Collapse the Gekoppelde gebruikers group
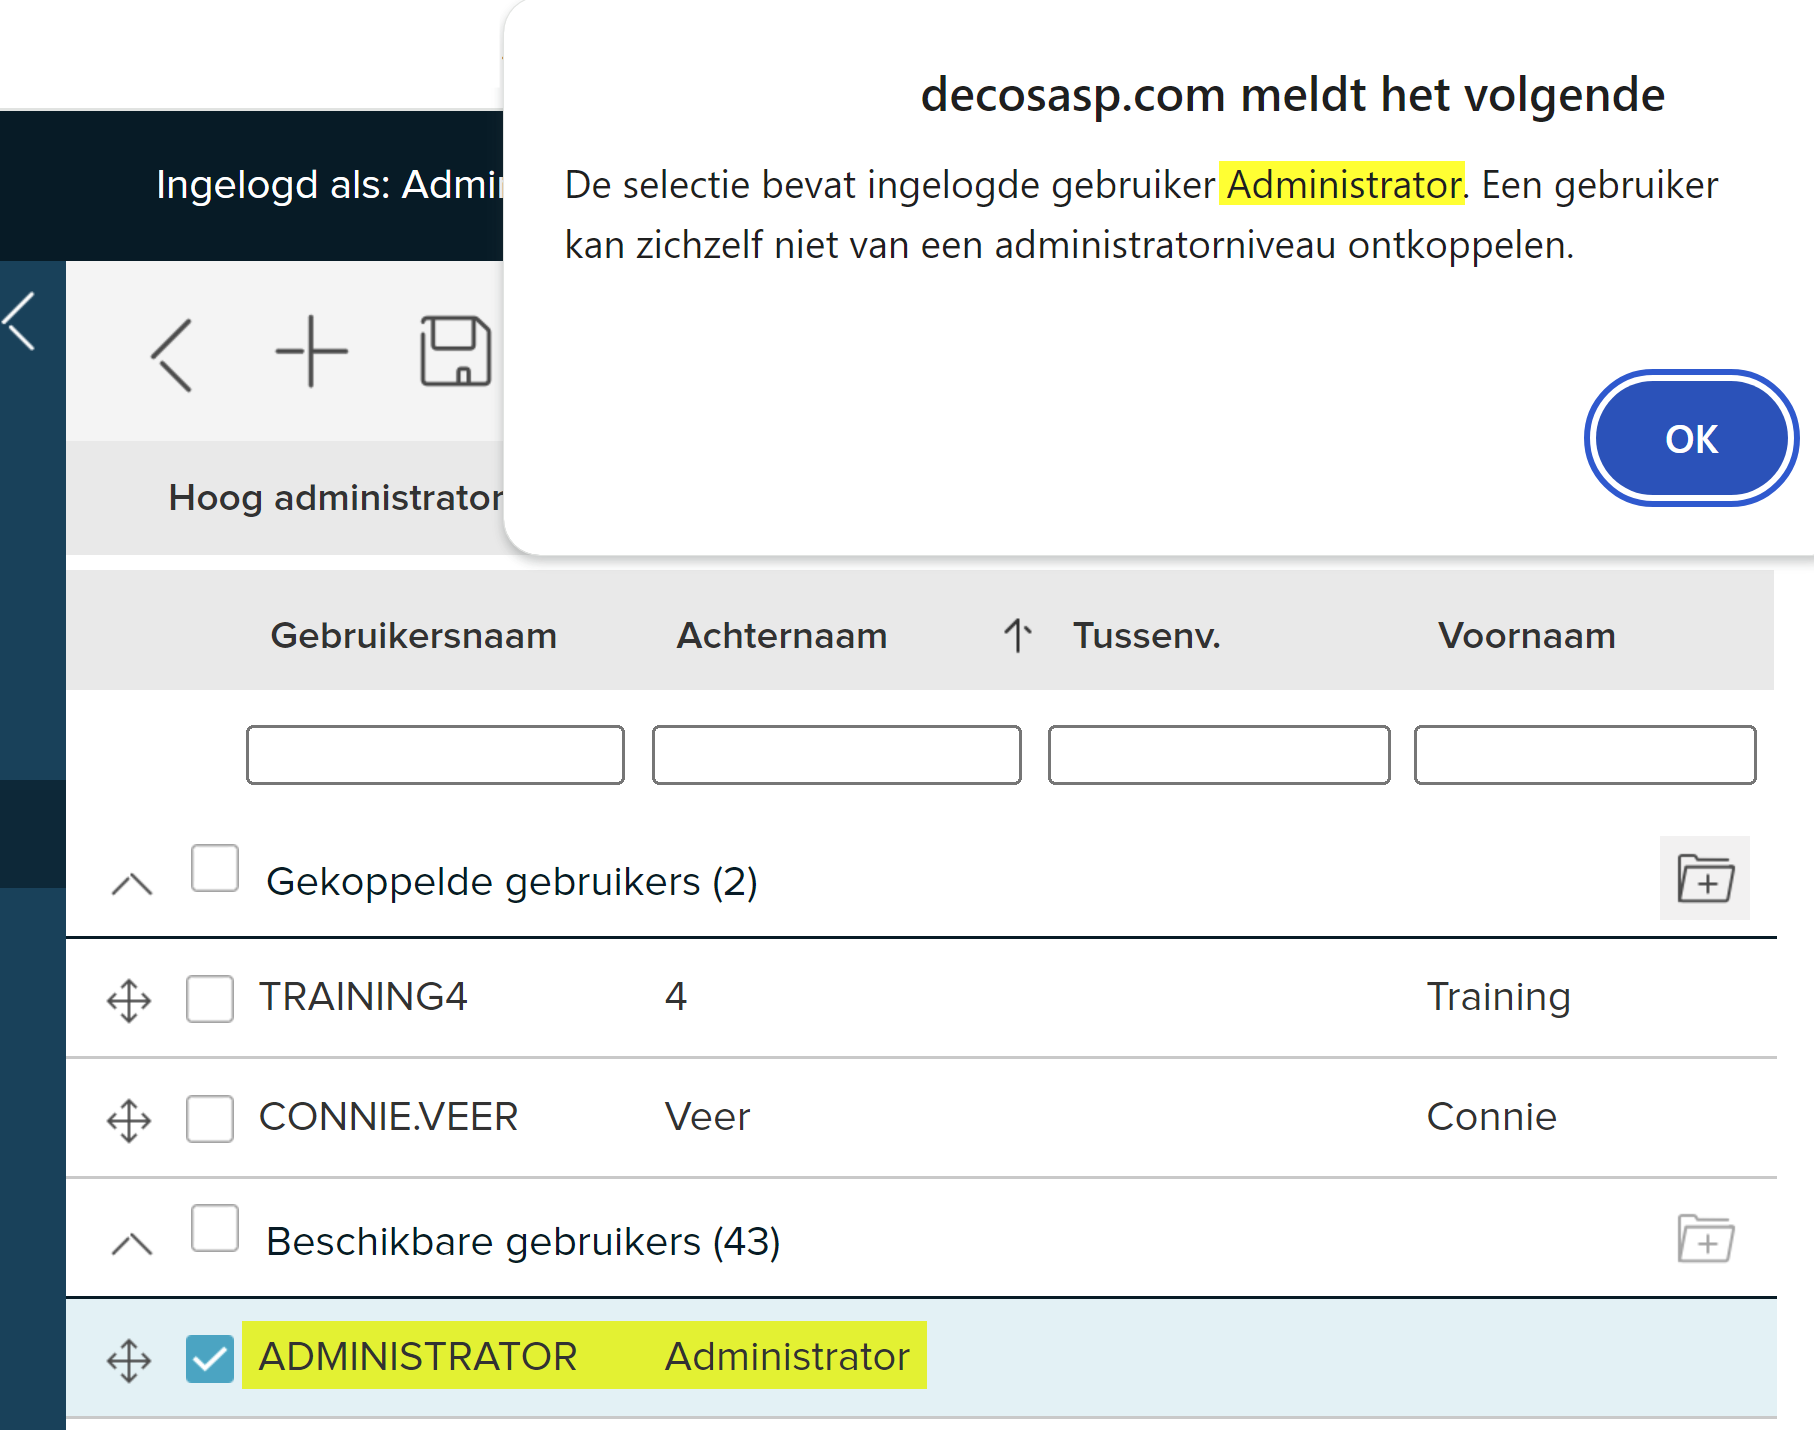1814x1430 pixels. [131, 883]
